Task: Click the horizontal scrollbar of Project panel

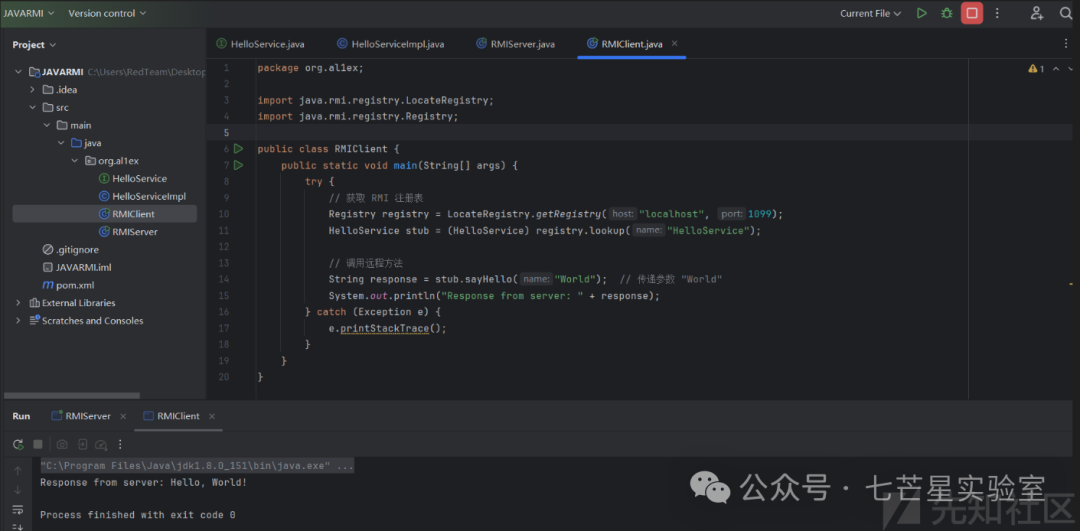Action: tap(72, 396)
